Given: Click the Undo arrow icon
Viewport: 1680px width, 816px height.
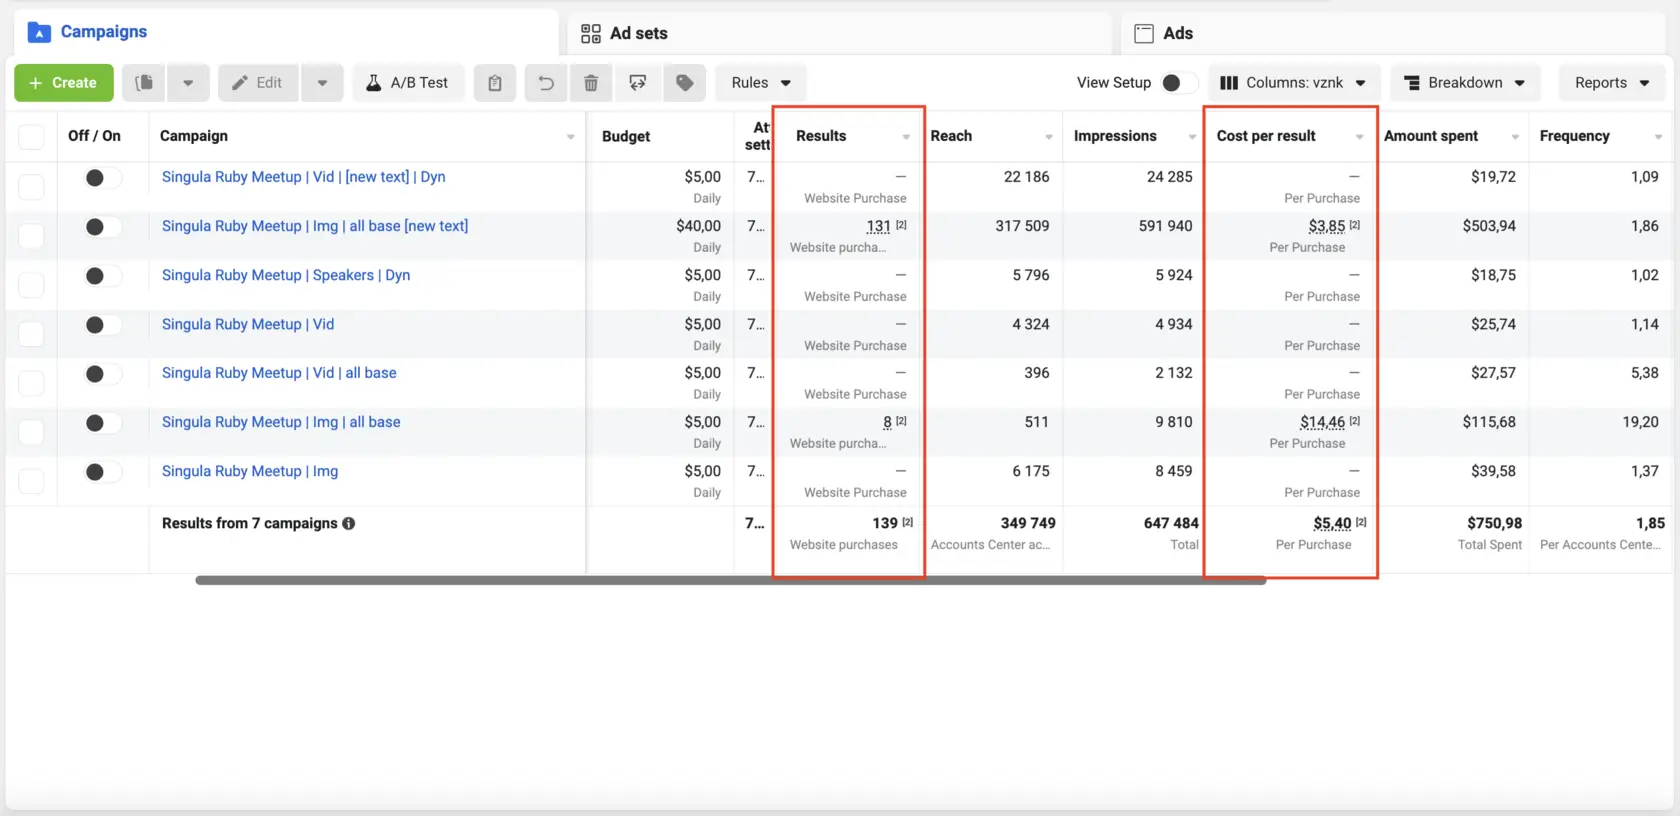Looking at the screenshot, I should 546,83.
